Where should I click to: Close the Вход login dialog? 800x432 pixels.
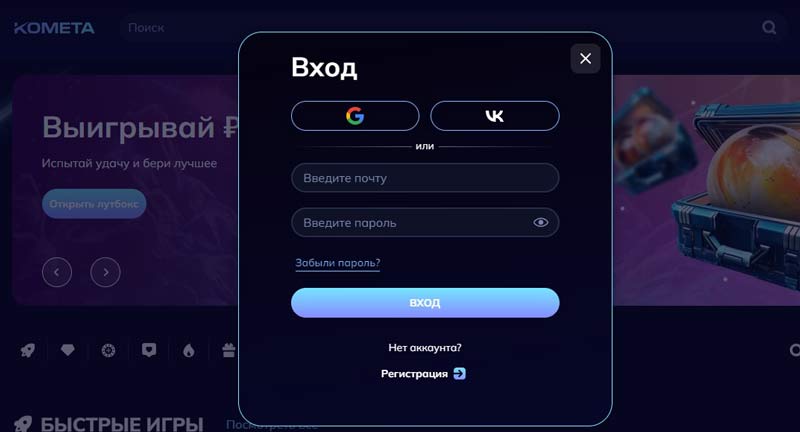tap(585, 58)
